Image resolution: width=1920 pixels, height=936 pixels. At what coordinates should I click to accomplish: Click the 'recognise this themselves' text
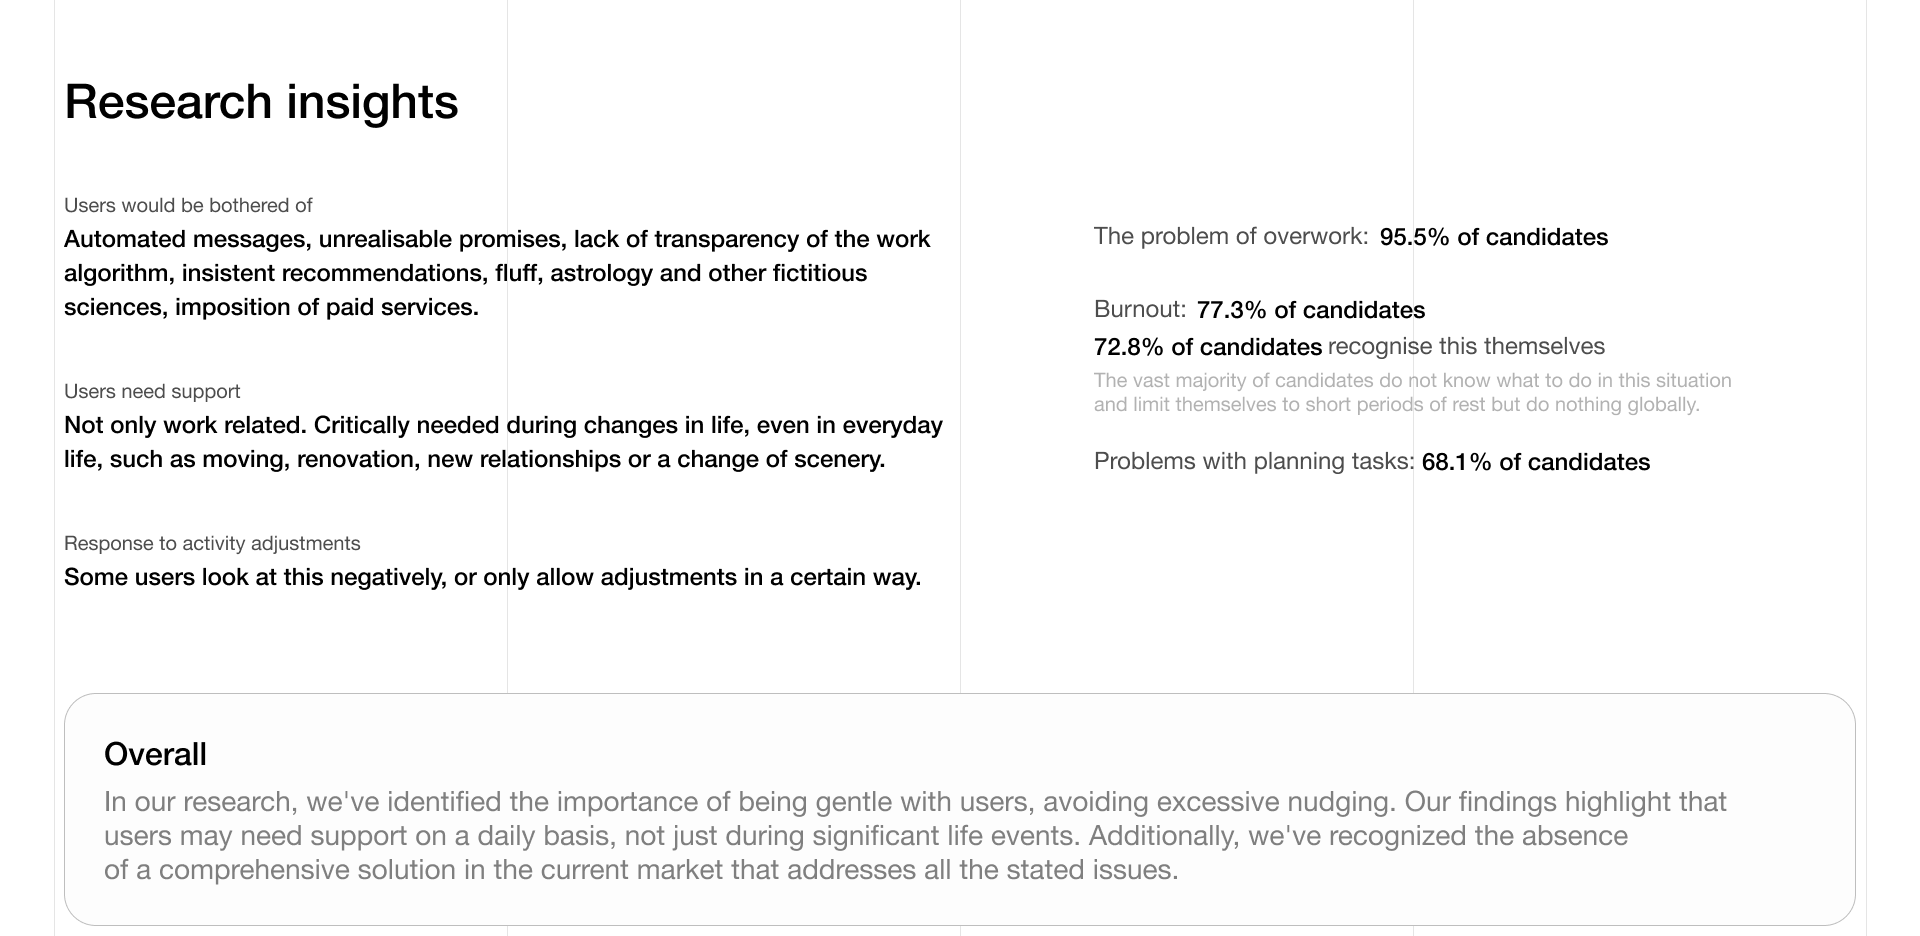(x=1466, y=346)
